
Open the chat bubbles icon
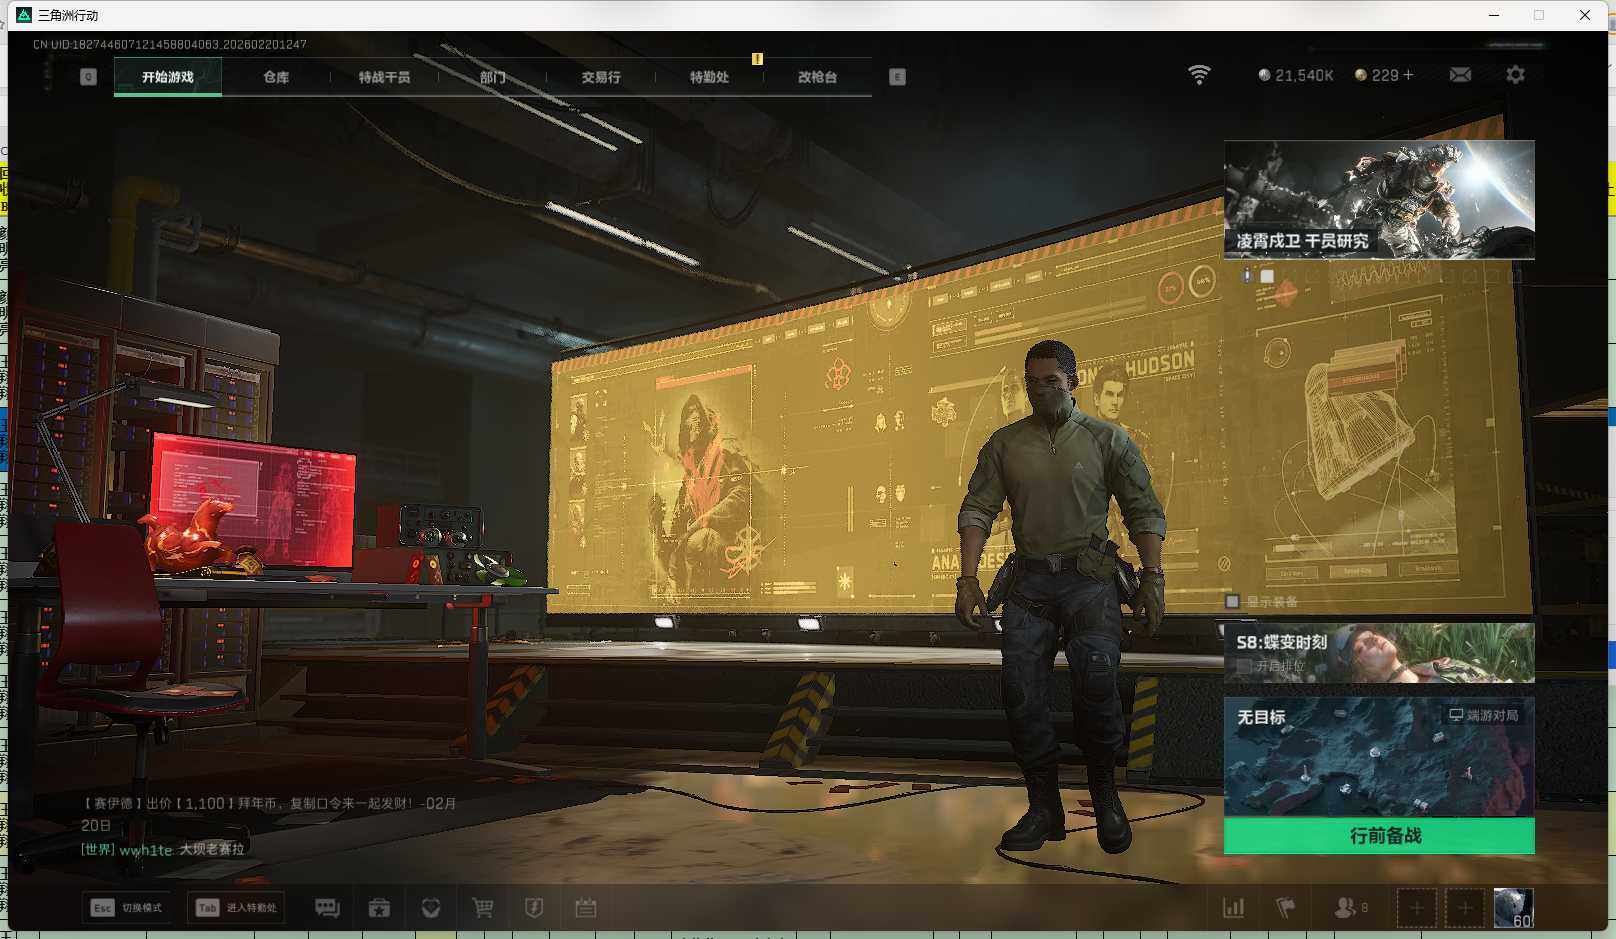327,908
